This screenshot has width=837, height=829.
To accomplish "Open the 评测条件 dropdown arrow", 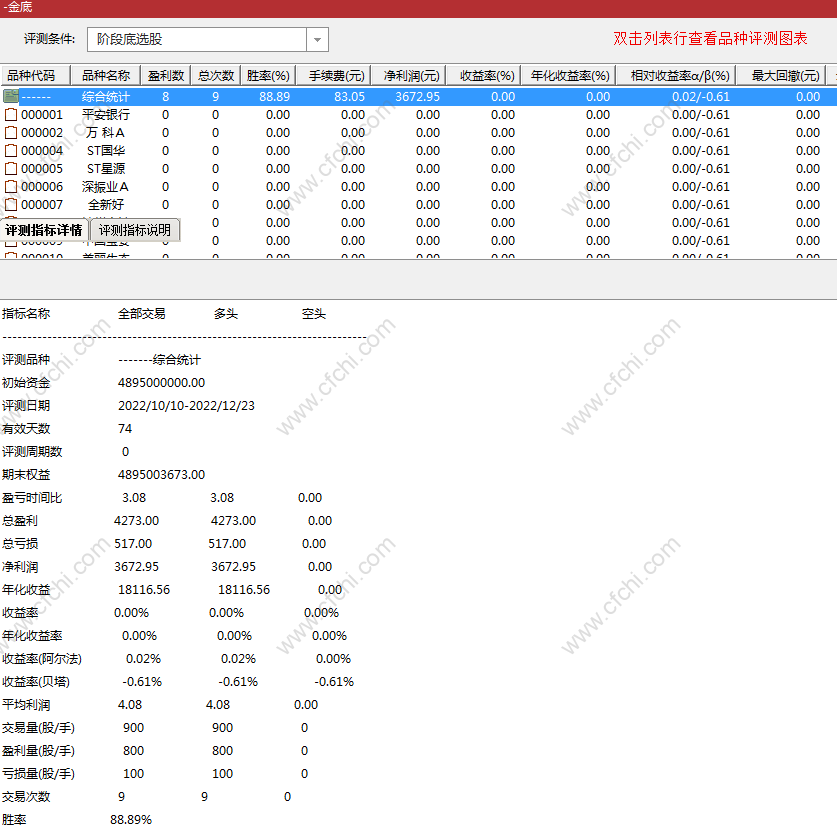I will click(x=318, y=40).
